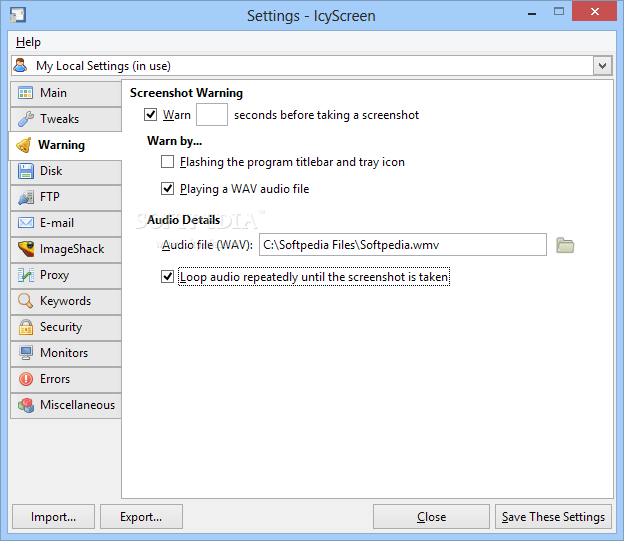Image resolution: width=624 pixels, height=541 pixels.
Task: Click the Import... button
Action: click(x=53, y=517)
